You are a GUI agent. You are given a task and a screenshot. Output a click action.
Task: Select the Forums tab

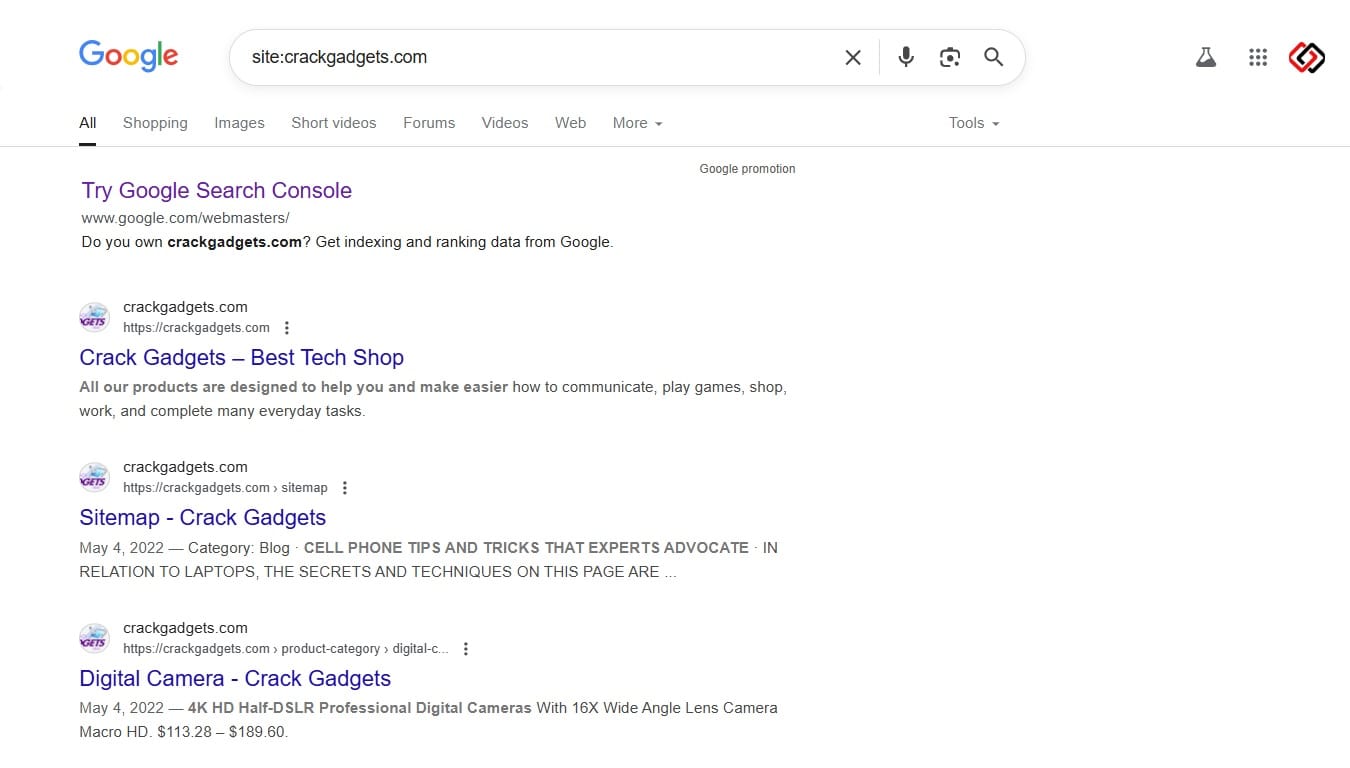(429, 123)
